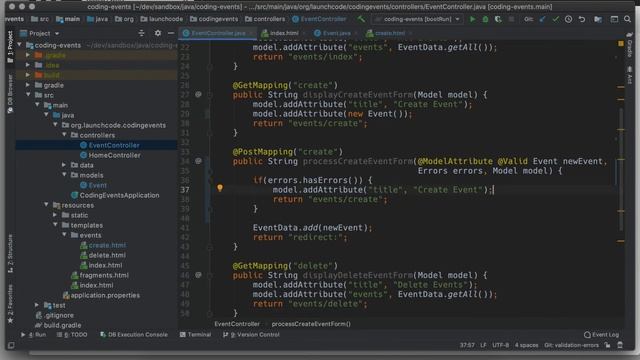Show Git history clock icon
This screenshot has width=640, height=360.
coord(568,19)
